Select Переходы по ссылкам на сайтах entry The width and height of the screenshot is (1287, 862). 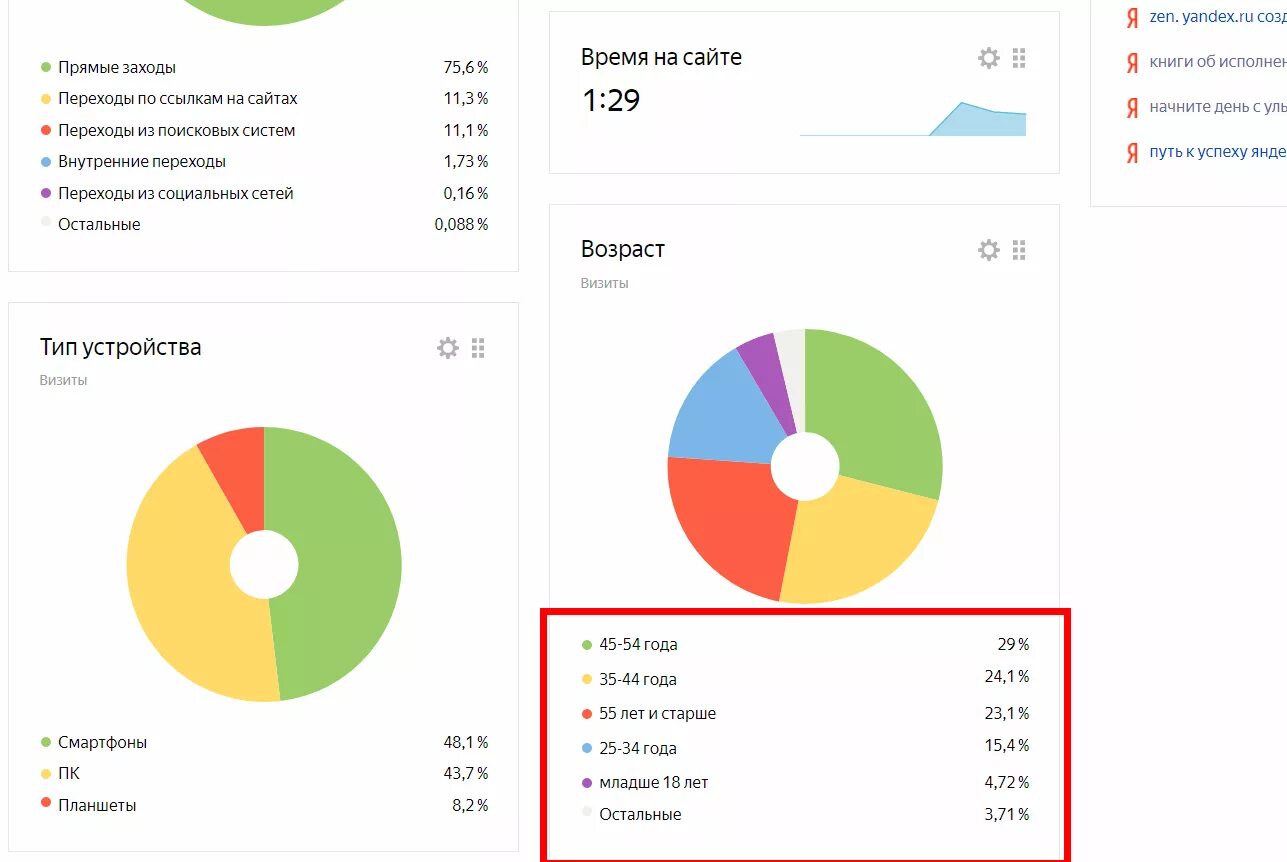tap(178, 99)
